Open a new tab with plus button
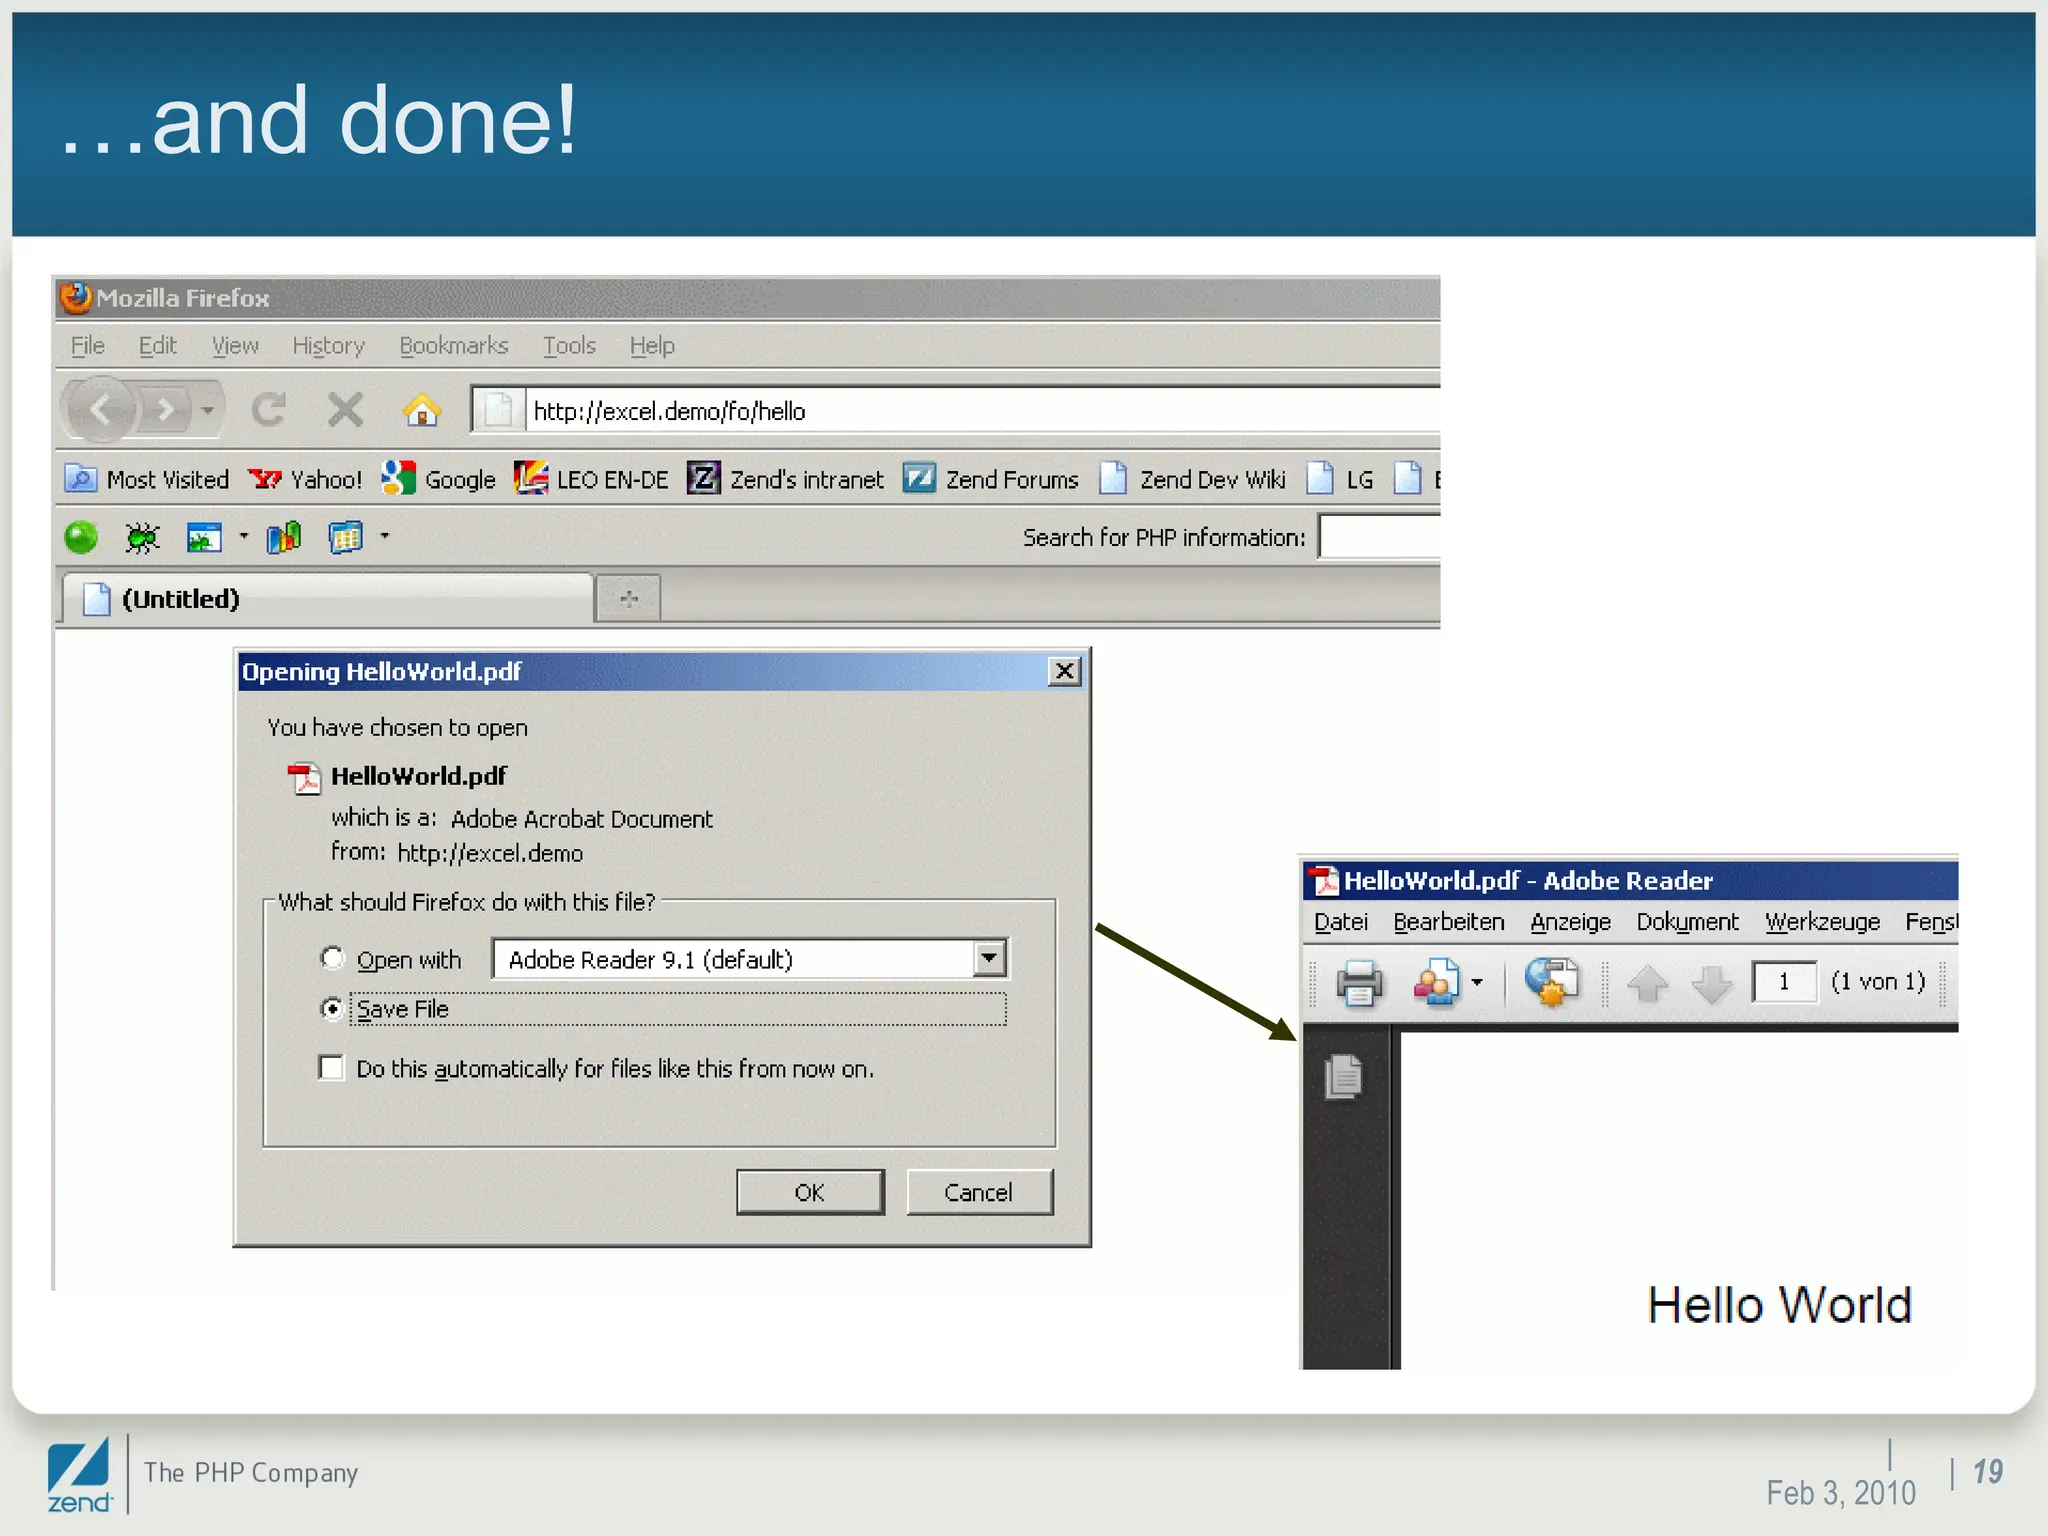2048x1536 pixels. 628,599
